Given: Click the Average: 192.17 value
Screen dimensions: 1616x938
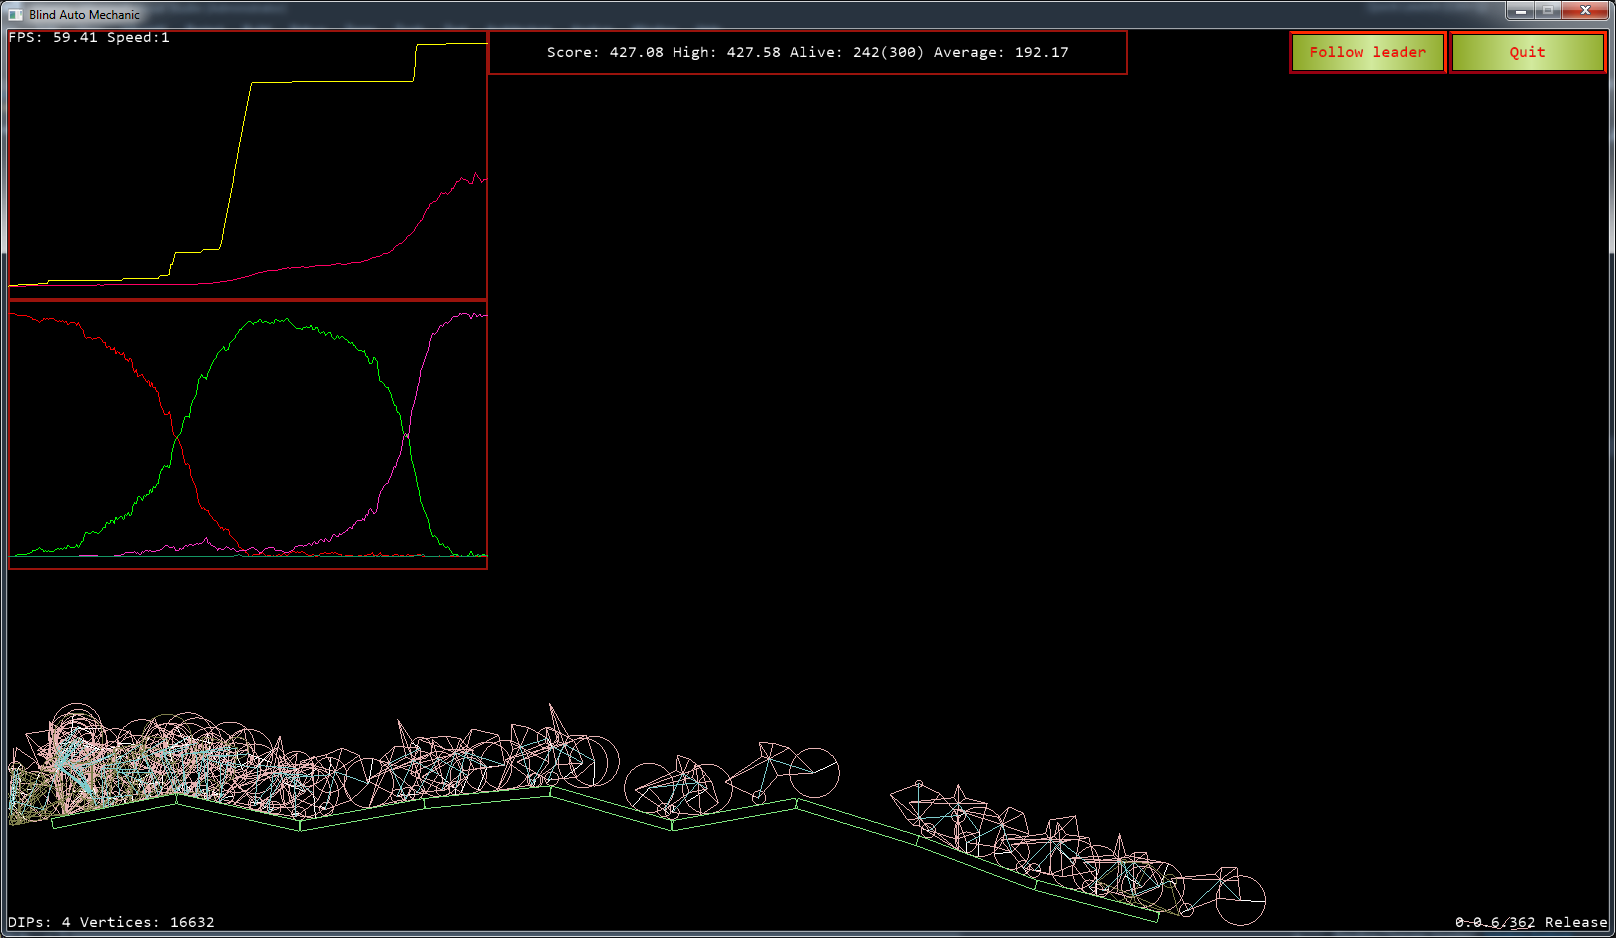Looking at the screenshot, I should pyautogui.click(x=1001, y=52).
